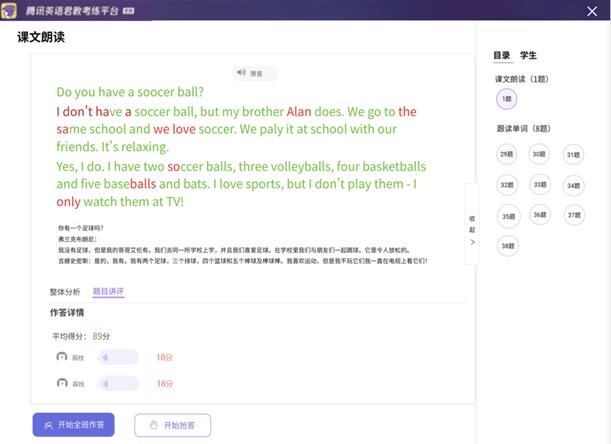Close the window with the X icon
This screenshot has height=444, width=611.
[593, 11]
